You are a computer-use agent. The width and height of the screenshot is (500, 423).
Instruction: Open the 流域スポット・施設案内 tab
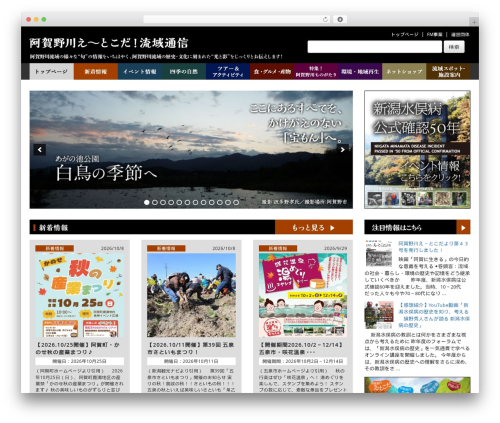[x=448, y=71]
